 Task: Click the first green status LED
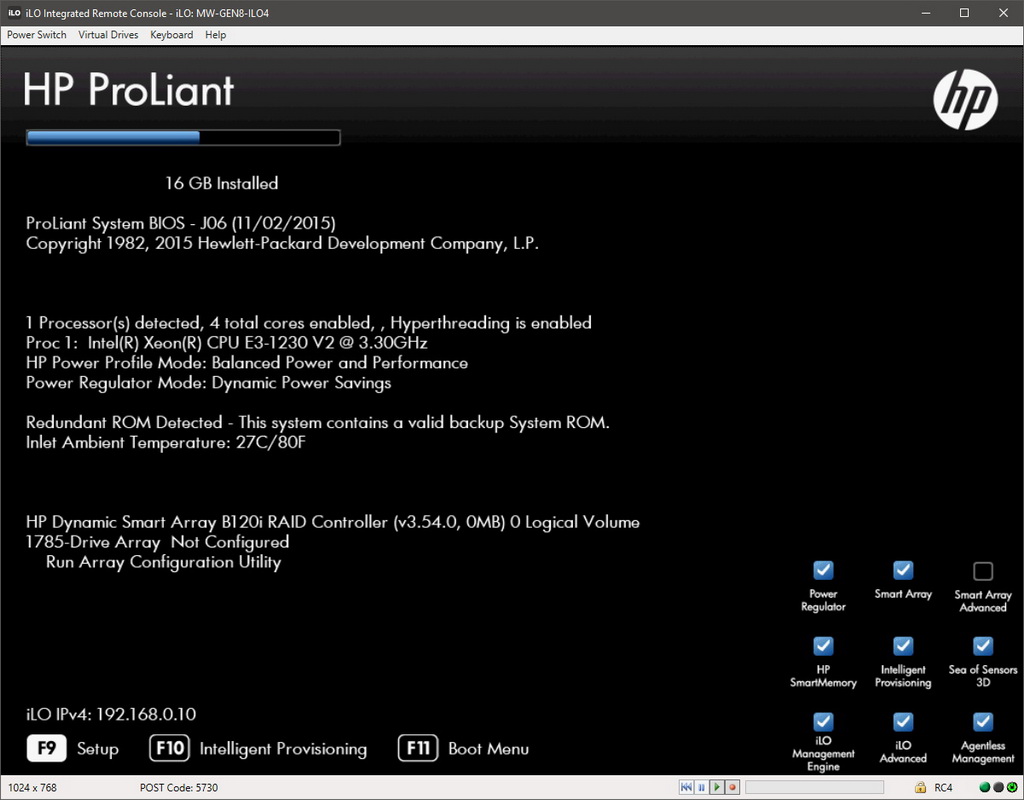(985, 788)
